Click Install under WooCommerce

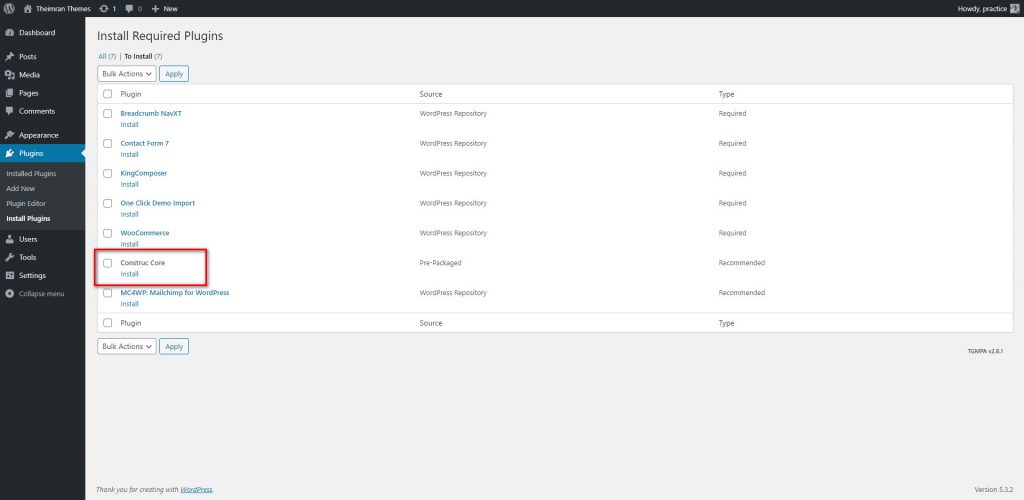(129, 244)
